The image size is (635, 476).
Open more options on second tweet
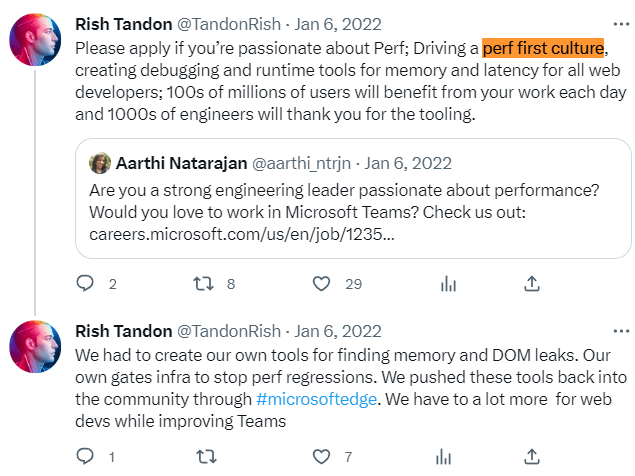point(621,331)
